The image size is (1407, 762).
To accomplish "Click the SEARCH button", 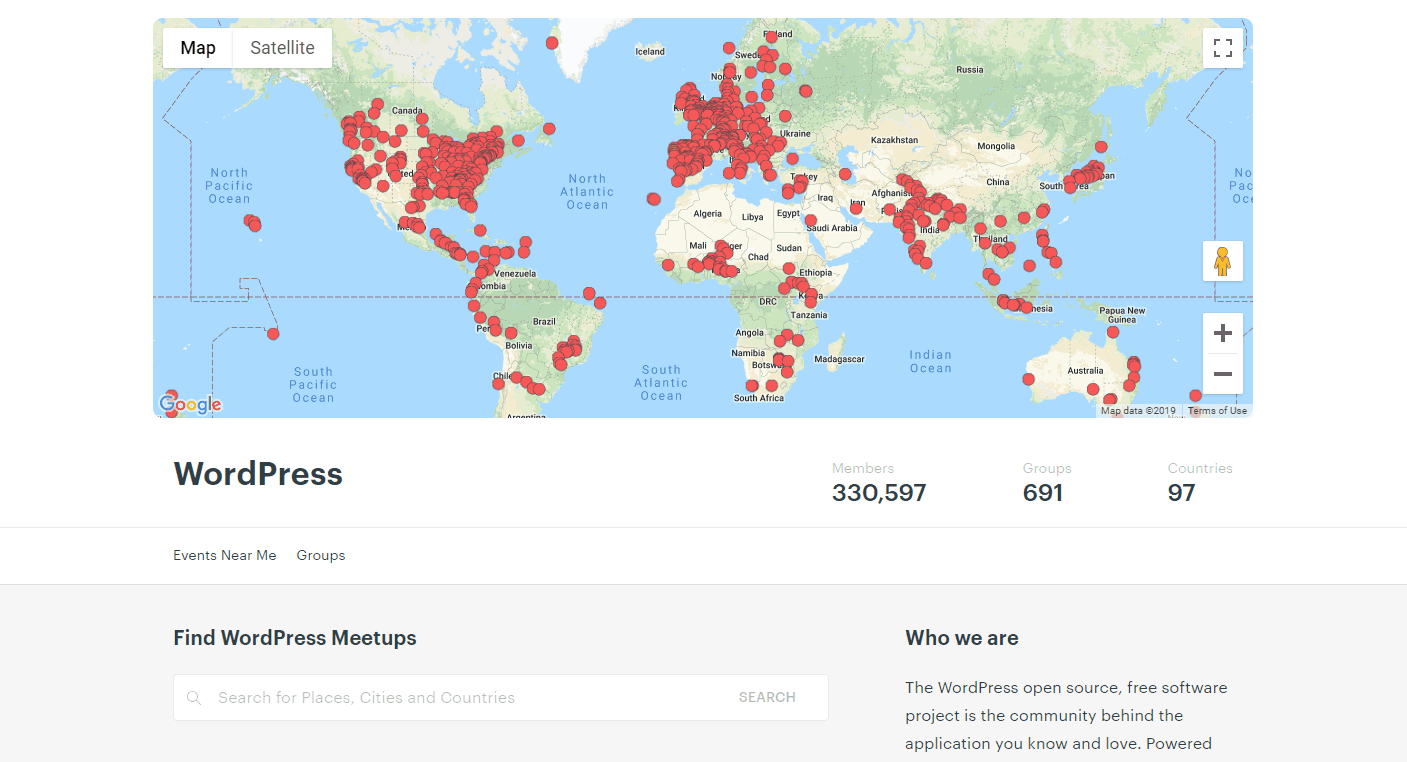I will pos(767,697).
